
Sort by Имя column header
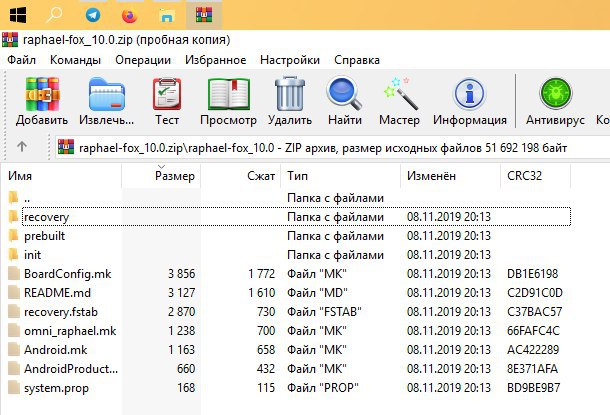[x=61, y=176]
